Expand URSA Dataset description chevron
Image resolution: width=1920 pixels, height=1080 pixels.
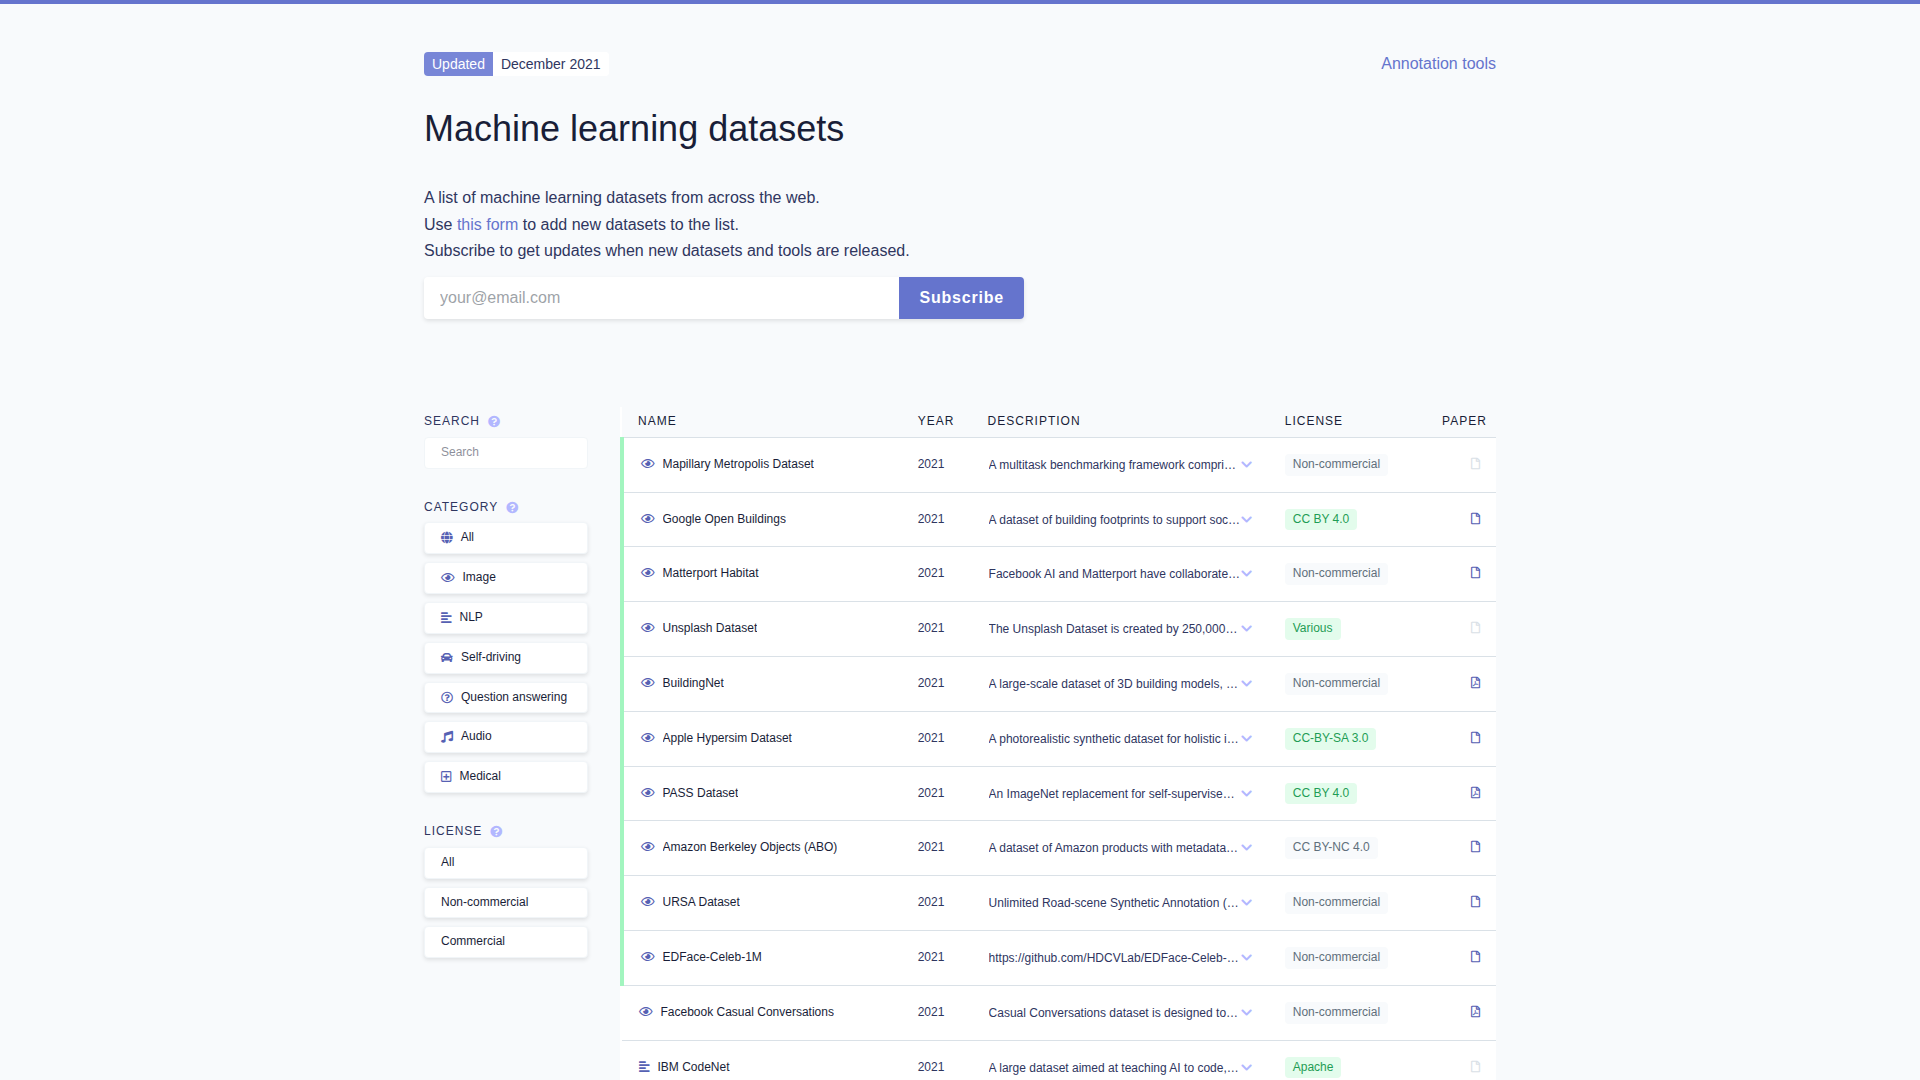1247,902
